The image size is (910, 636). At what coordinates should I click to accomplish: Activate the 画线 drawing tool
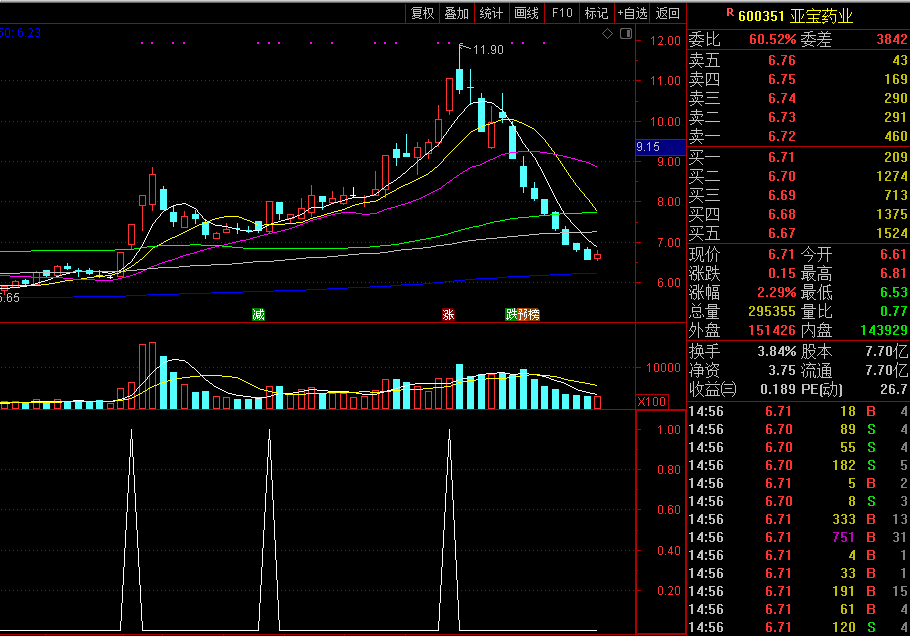click(526, 13)
